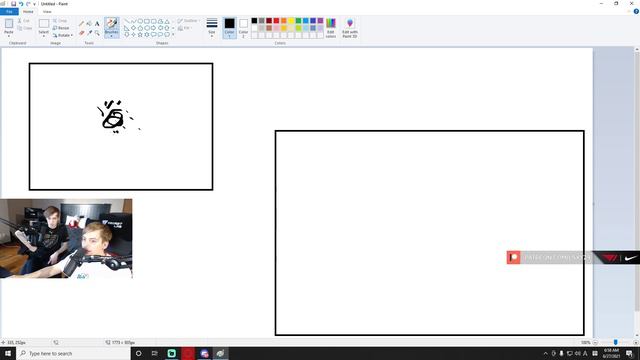This screenshot has width=640, height=360.
Task: Select the Text tool
Action: pos(97,24)
